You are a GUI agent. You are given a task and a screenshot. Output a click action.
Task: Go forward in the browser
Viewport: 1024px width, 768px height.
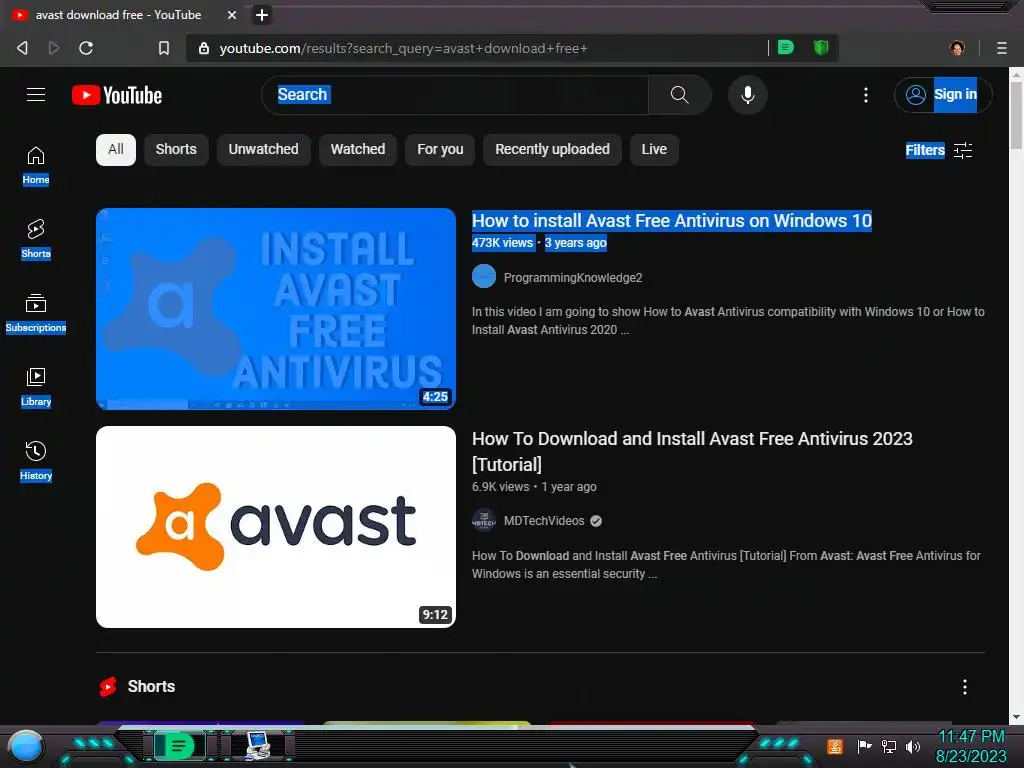point(54,48)
